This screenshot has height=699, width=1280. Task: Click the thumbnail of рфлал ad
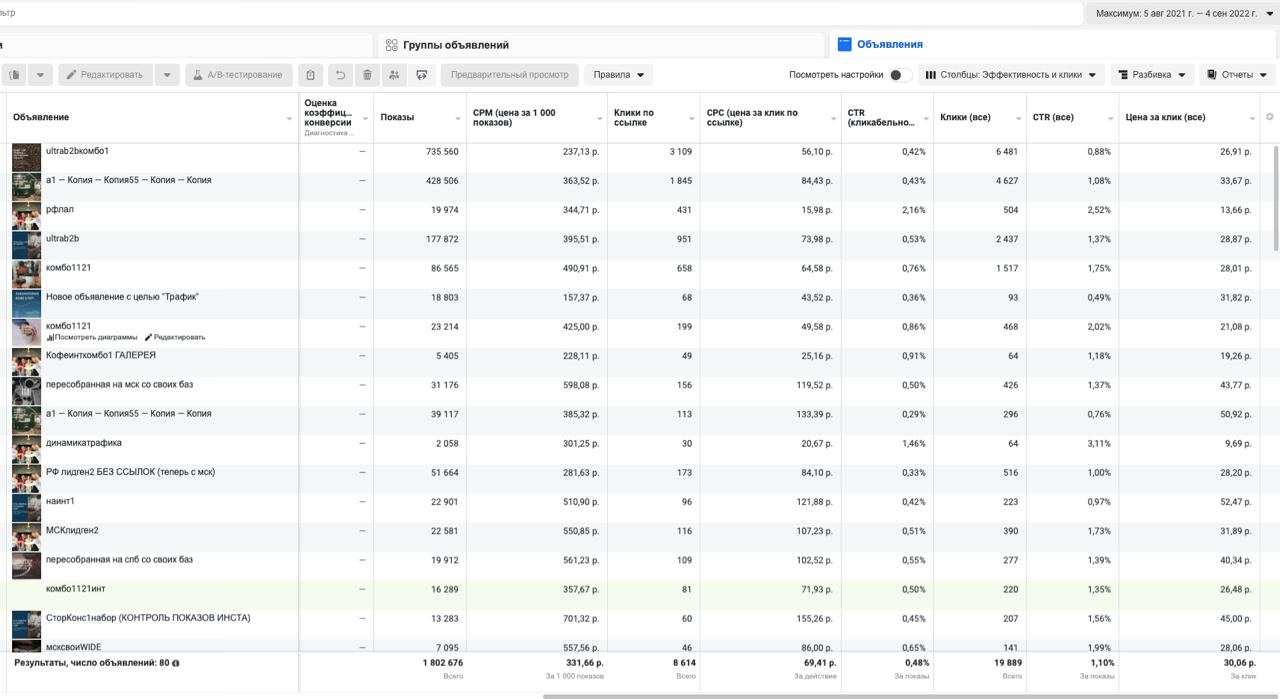[x=26, y=216]
